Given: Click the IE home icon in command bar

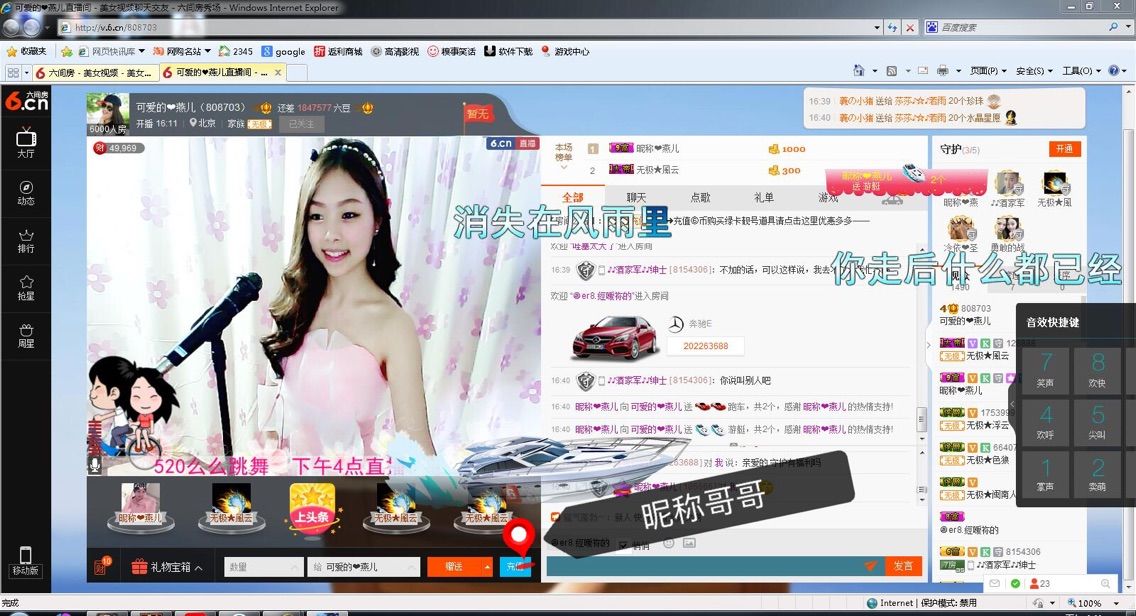Looking at the screenshot, I should click(859, 71).
